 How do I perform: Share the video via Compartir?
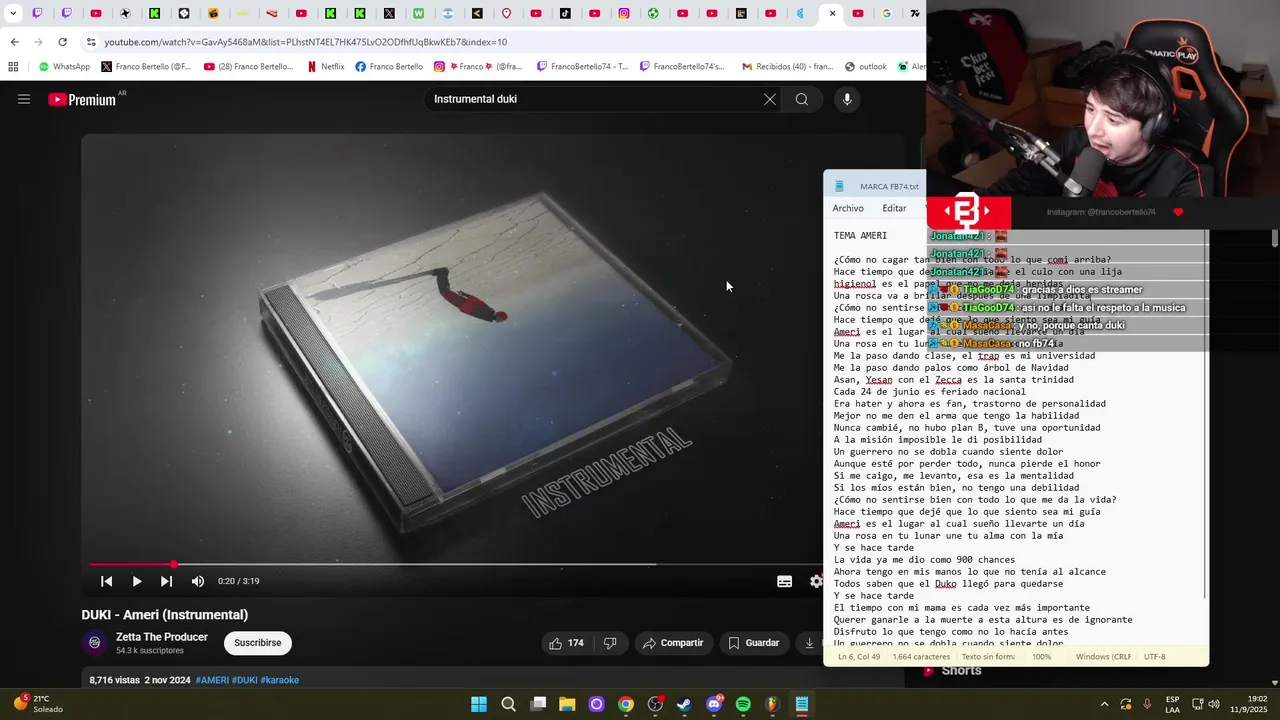coord(673,643)
